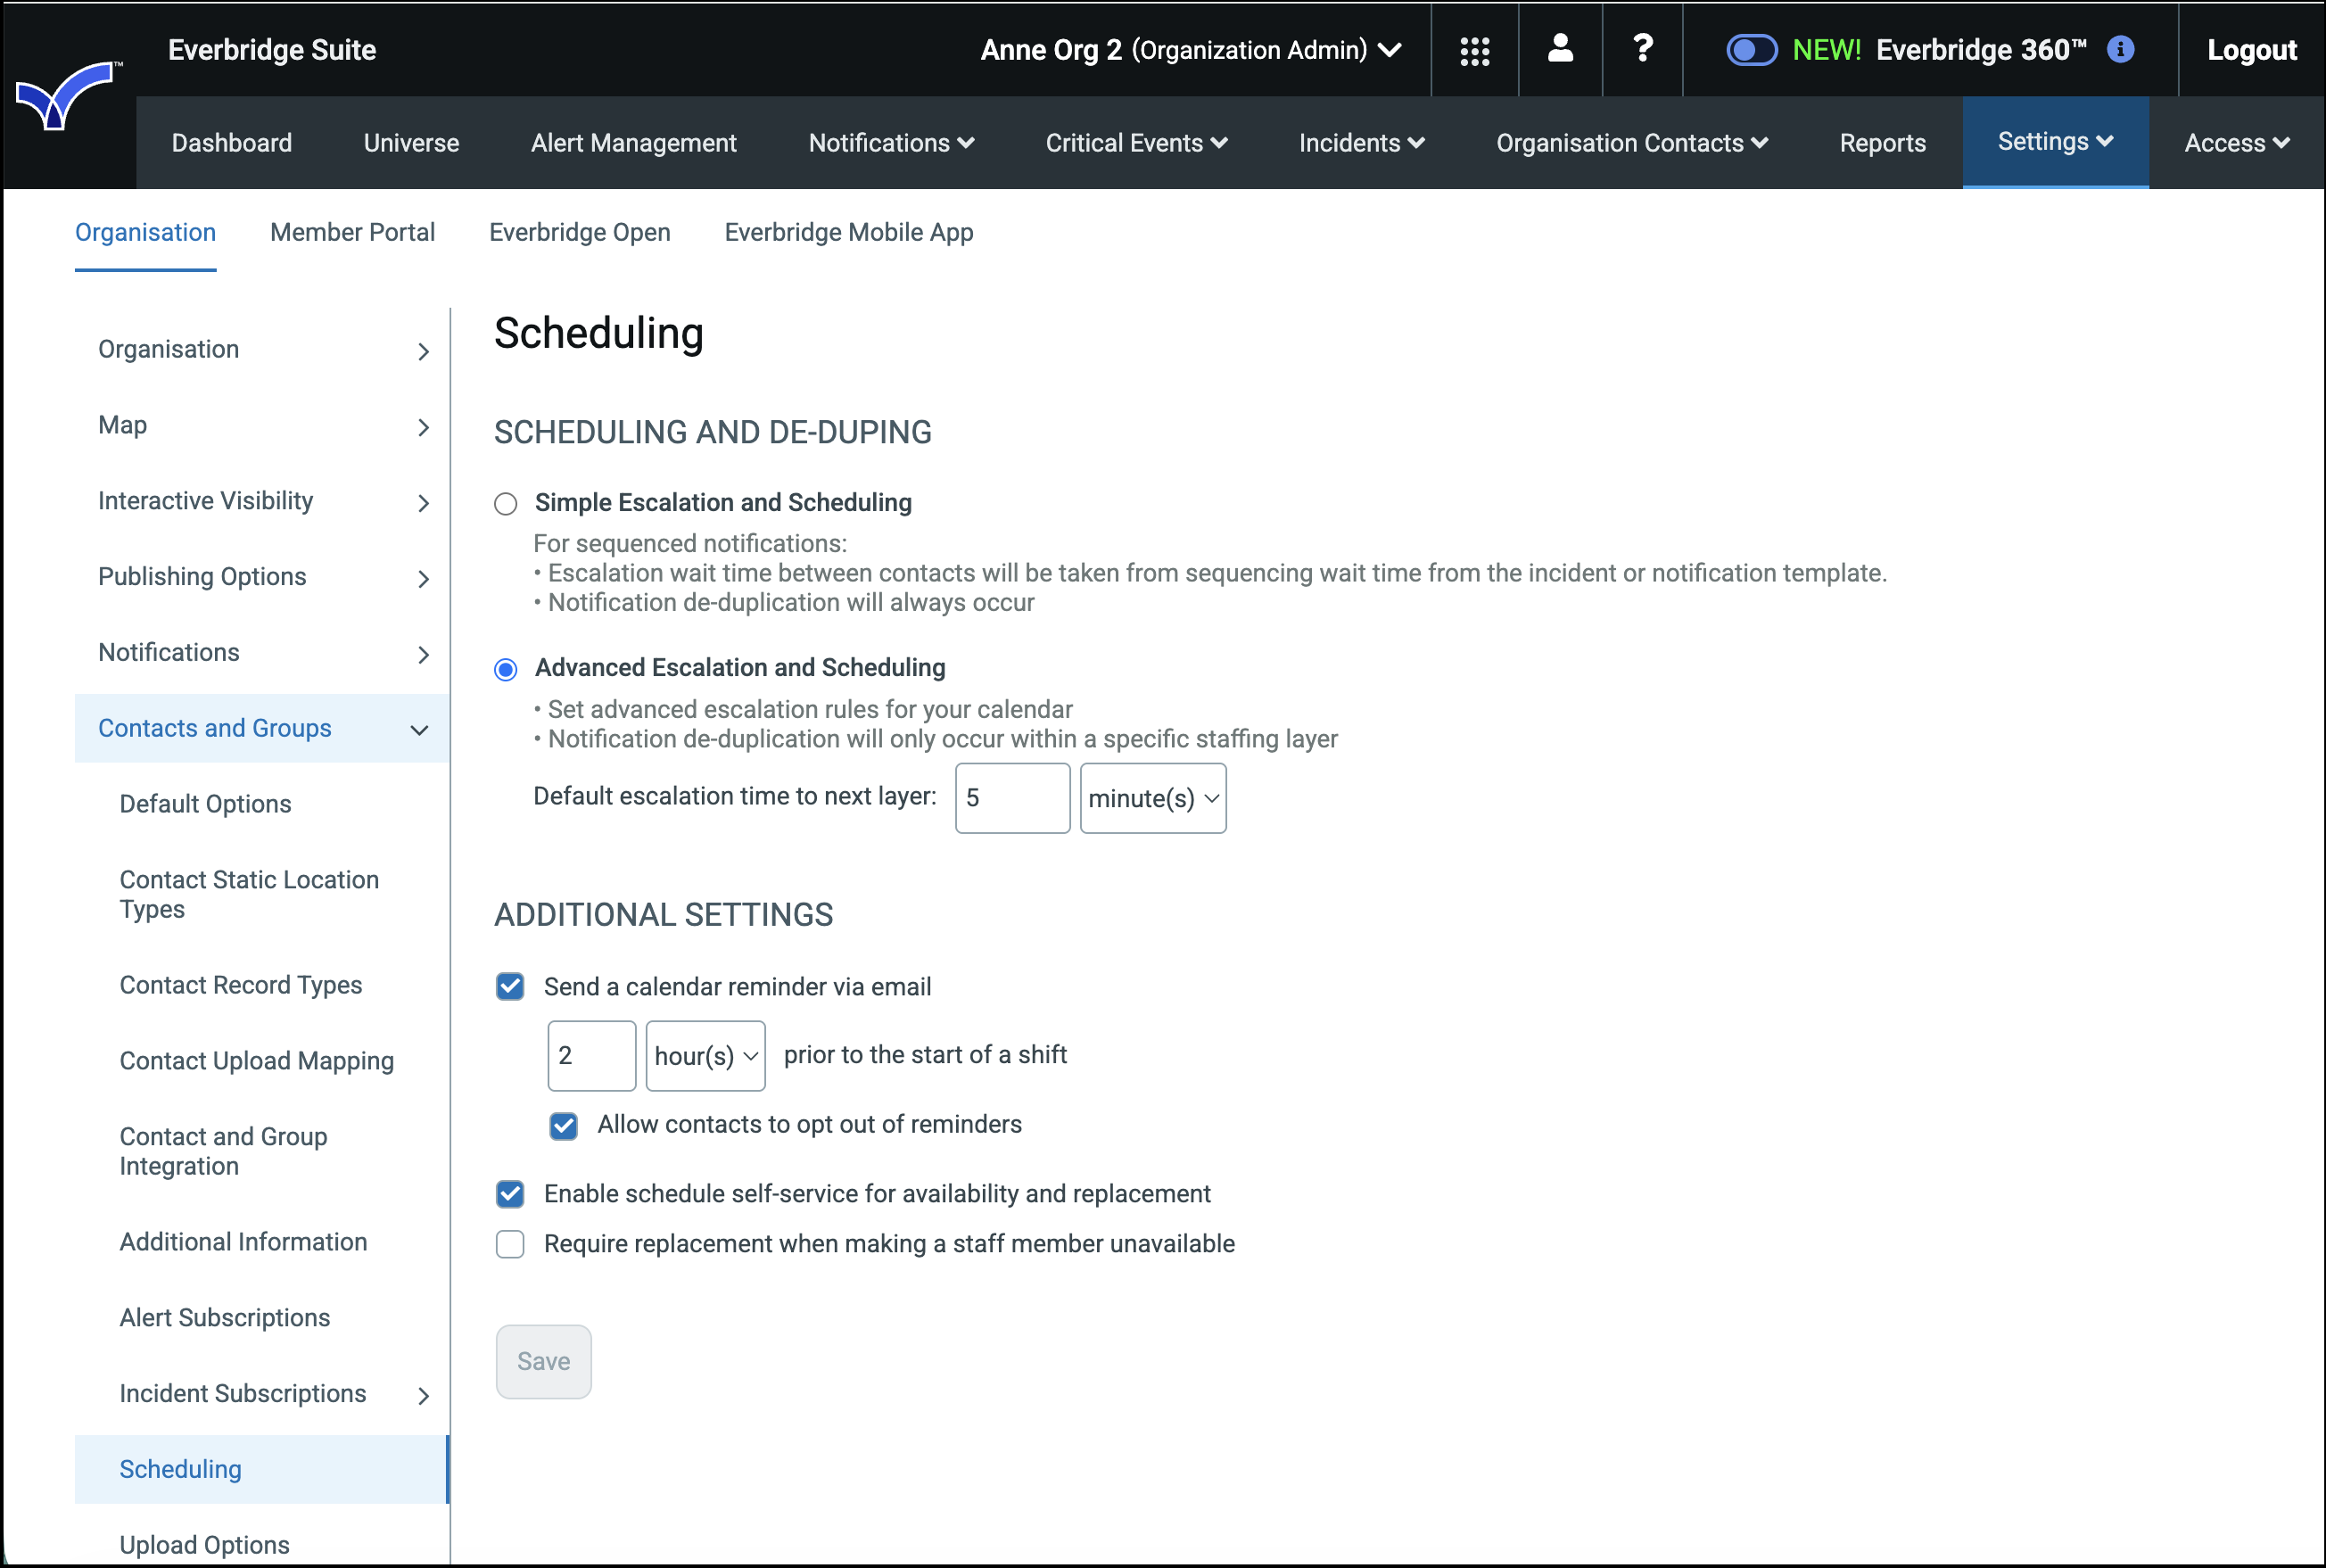
Task: Select Advanced Escalation and Scheduling
Action: coord(506,669)
